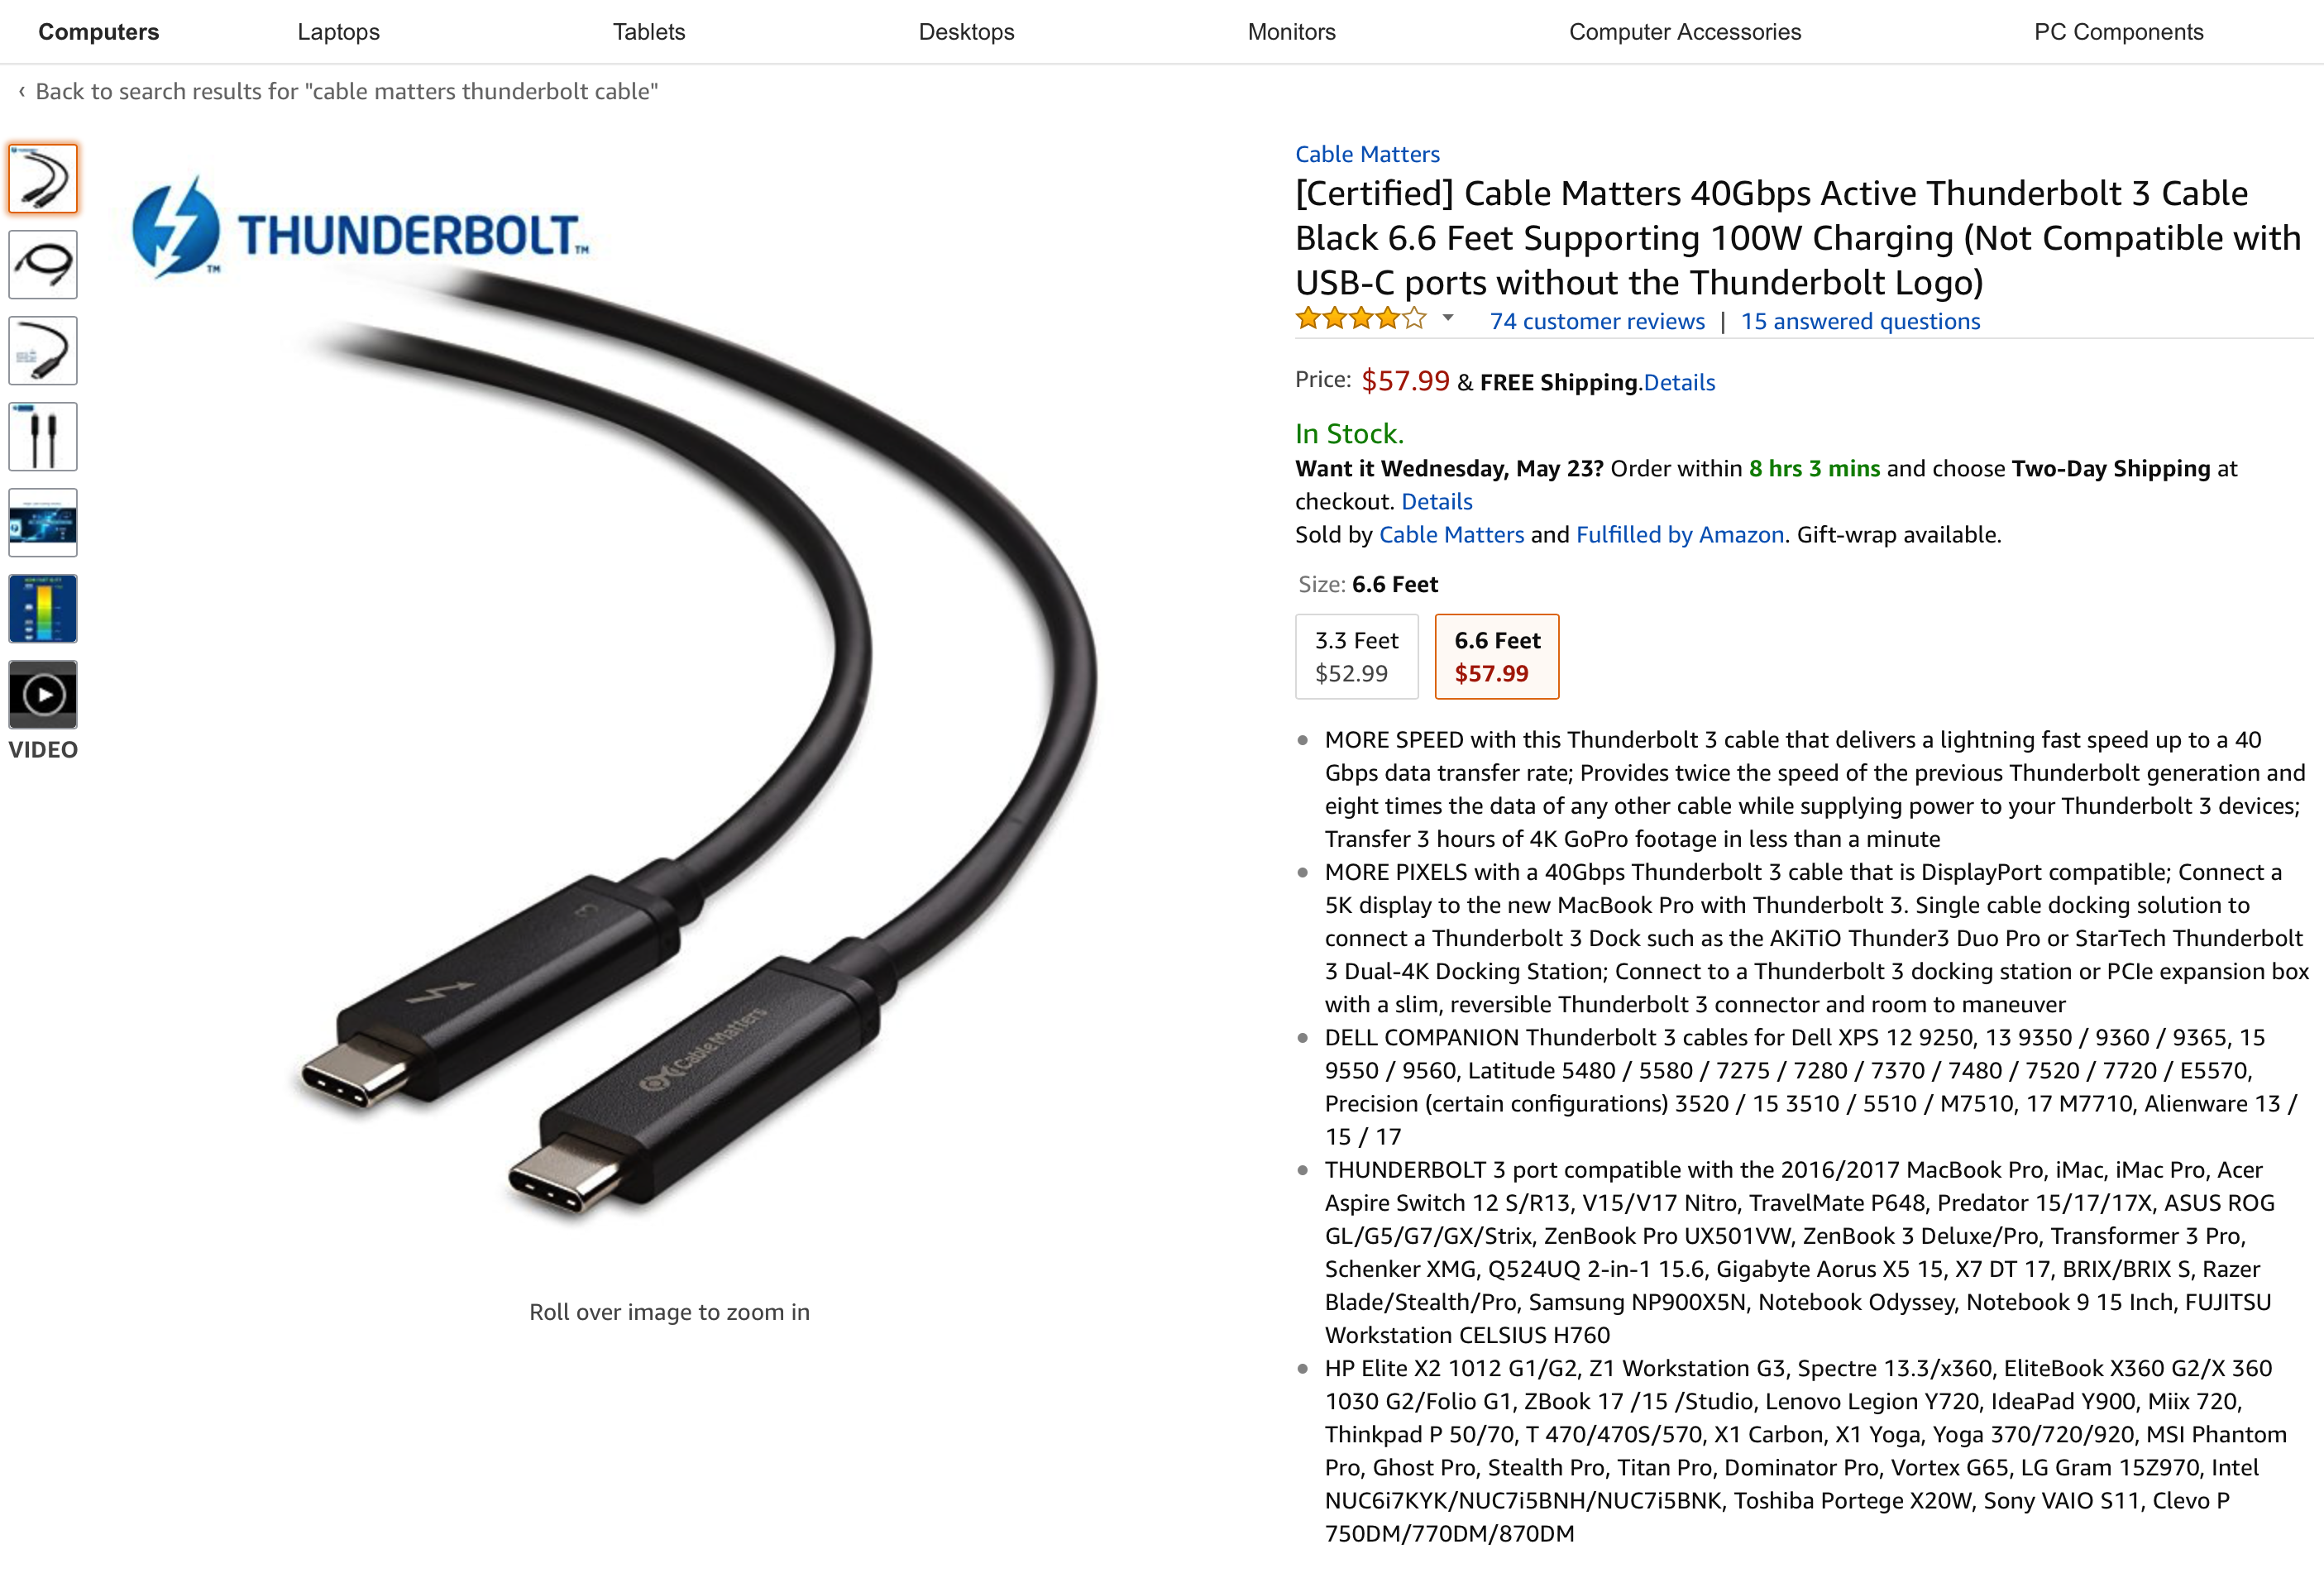Open the two connector ends thumbnail
The height and width of the screenshot is (1573, 2324).
click(x=43, y=436)
